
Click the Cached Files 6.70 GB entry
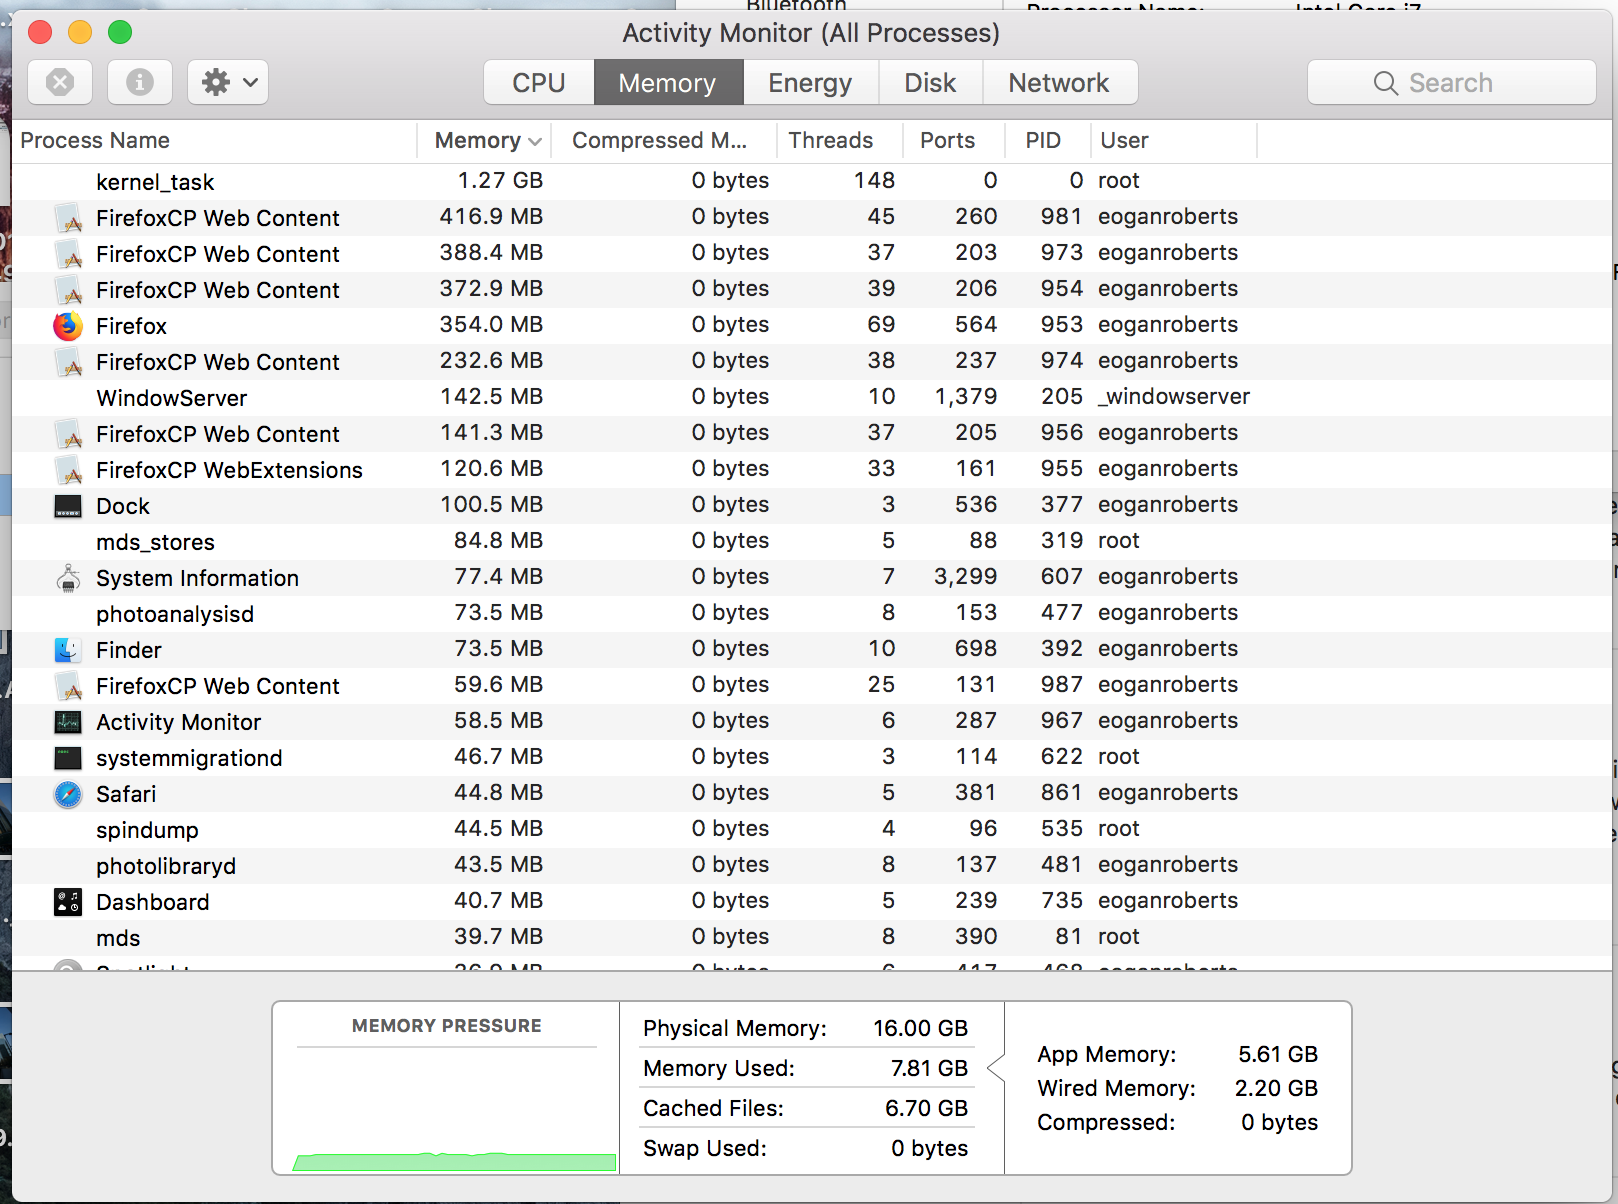[806, 1108]
